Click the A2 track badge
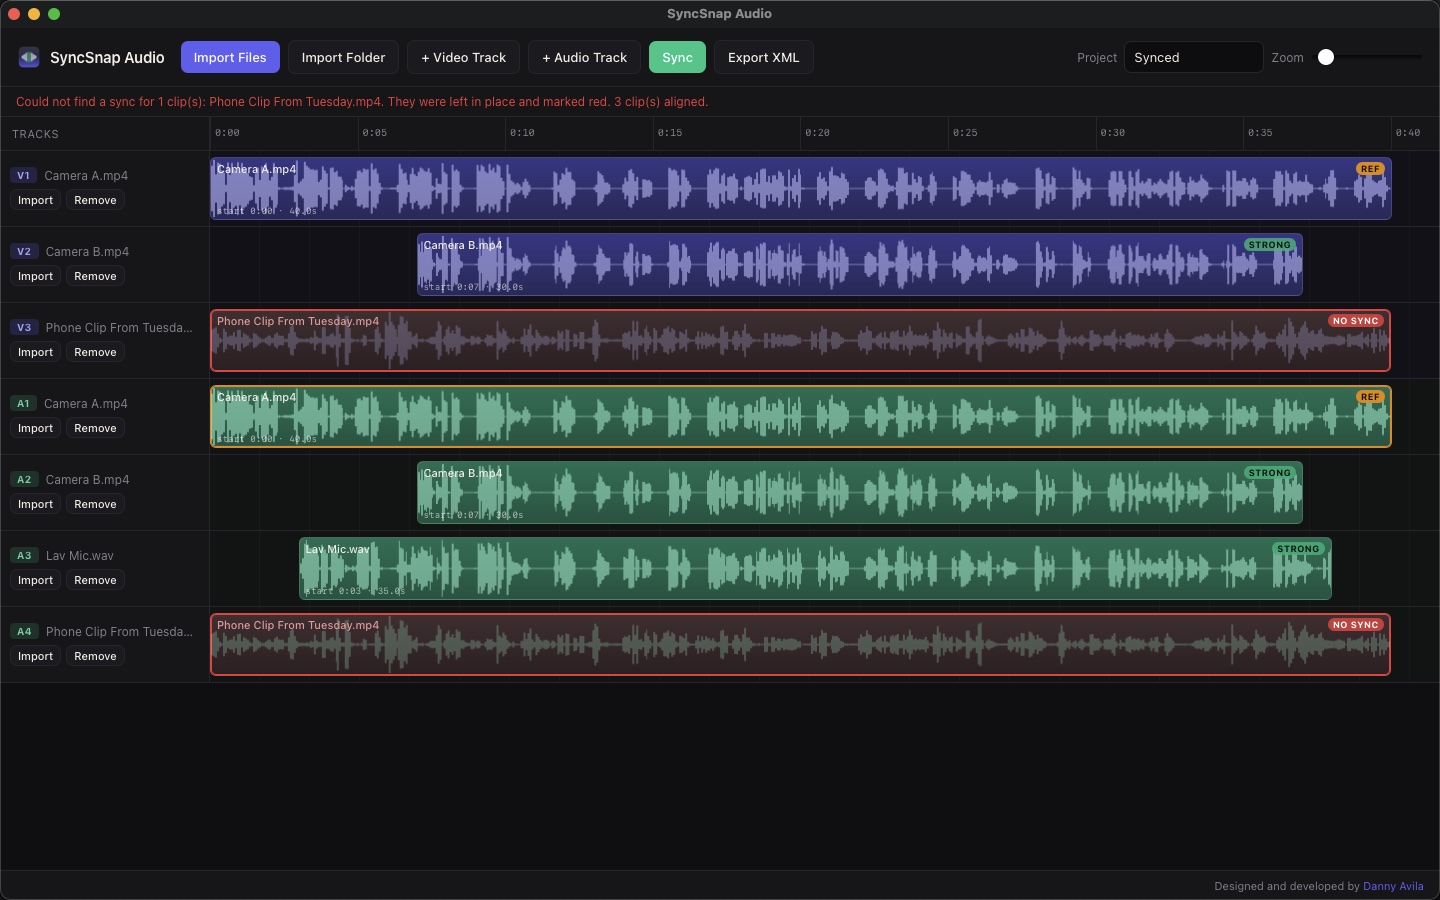The width and height of the screenshot is (1440, 900). pyautogui.click(x=24, y=480)
